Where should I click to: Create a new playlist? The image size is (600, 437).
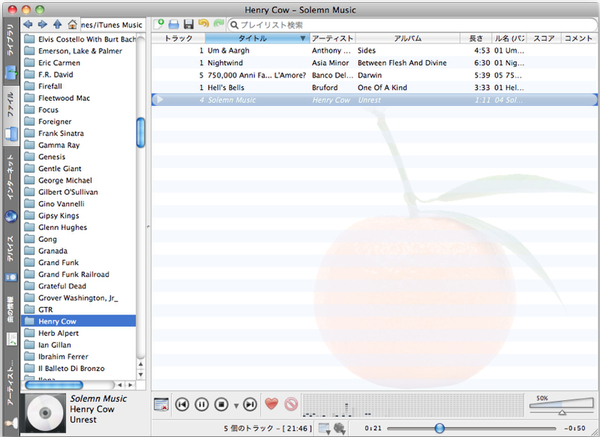[x=159, y=24]
